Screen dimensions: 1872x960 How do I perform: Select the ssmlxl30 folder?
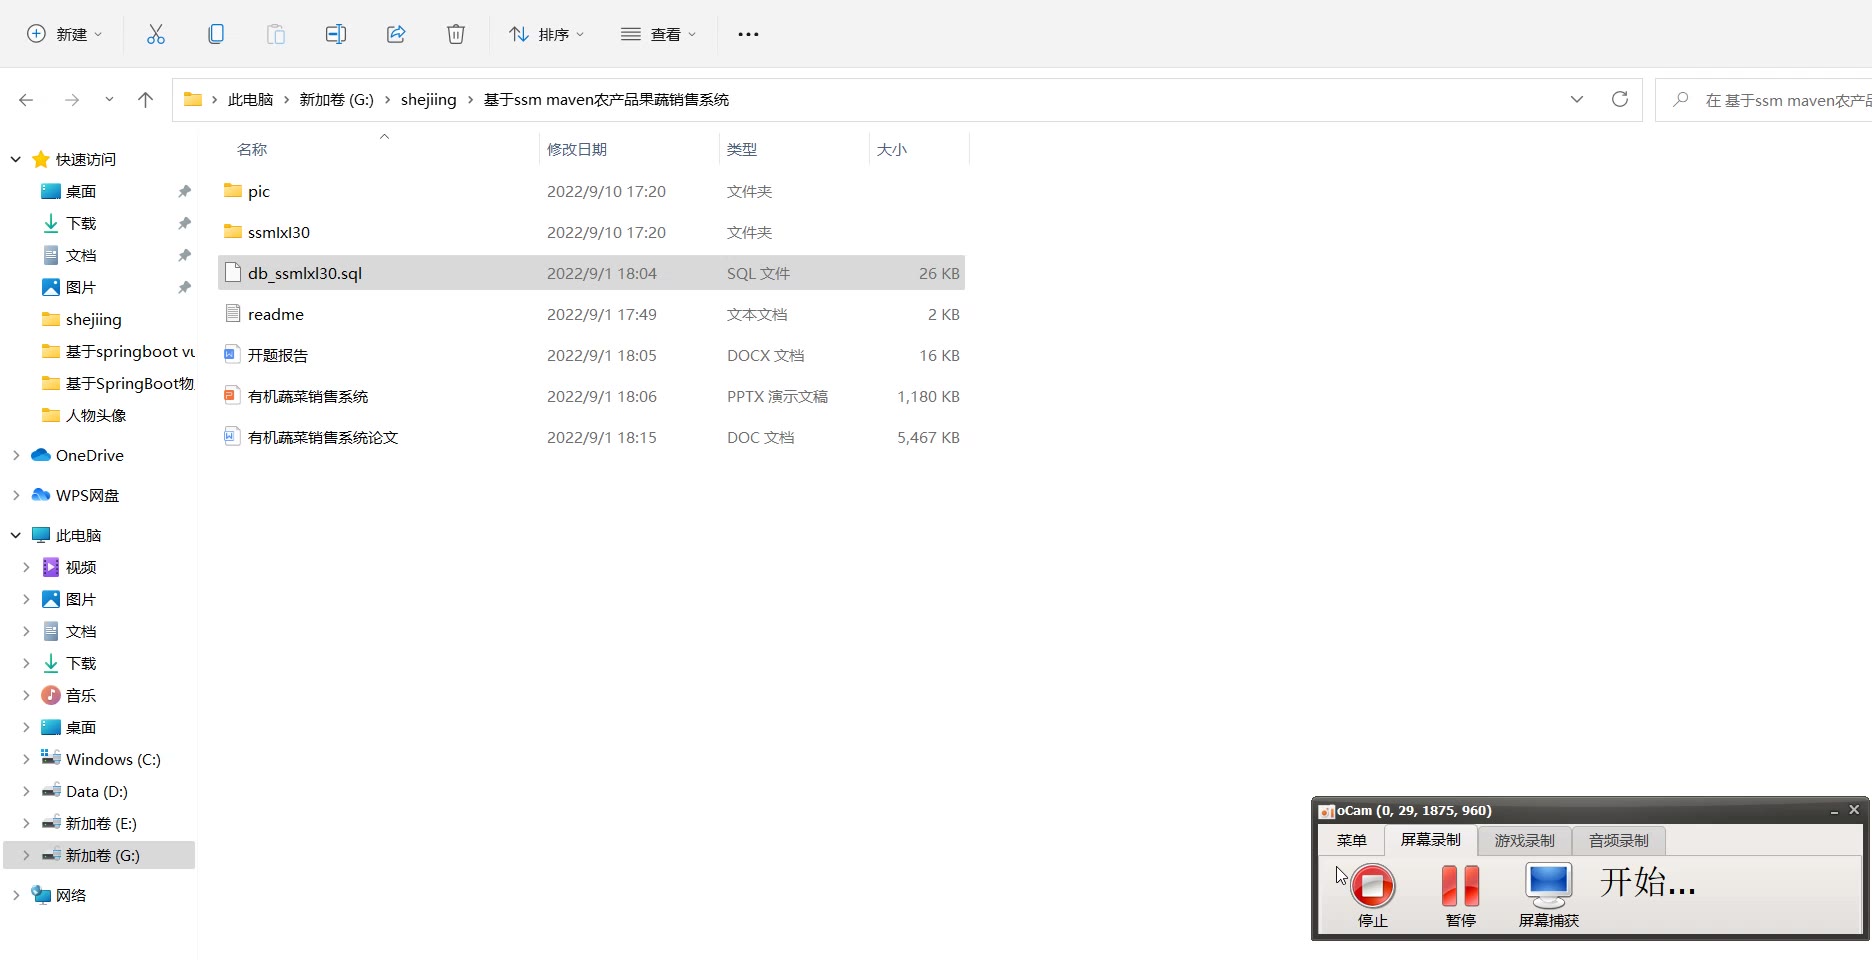pos(591,232)
